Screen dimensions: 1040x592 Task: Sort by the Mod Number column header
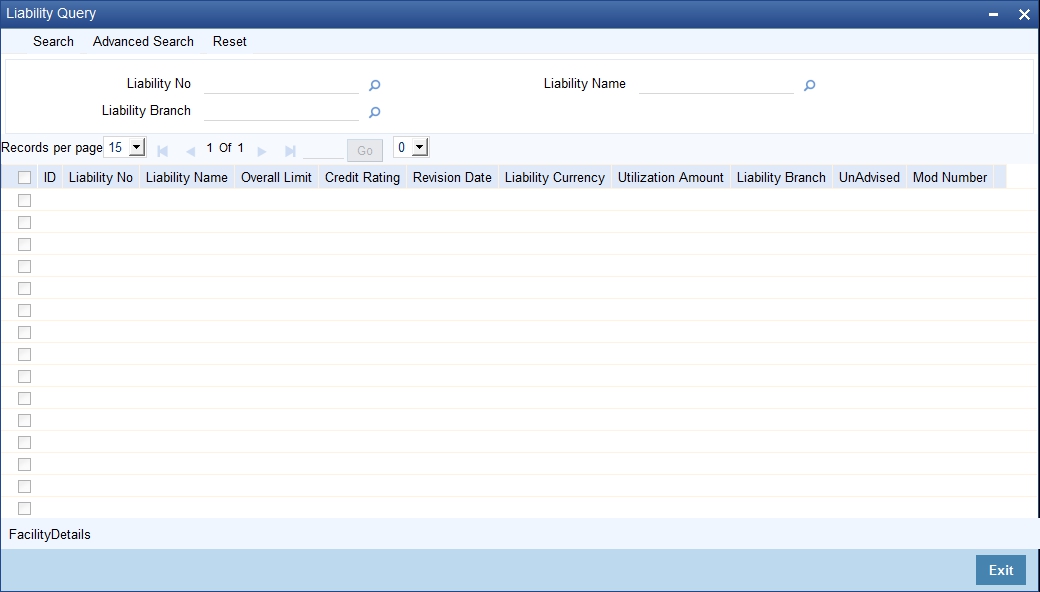[950, 178]
